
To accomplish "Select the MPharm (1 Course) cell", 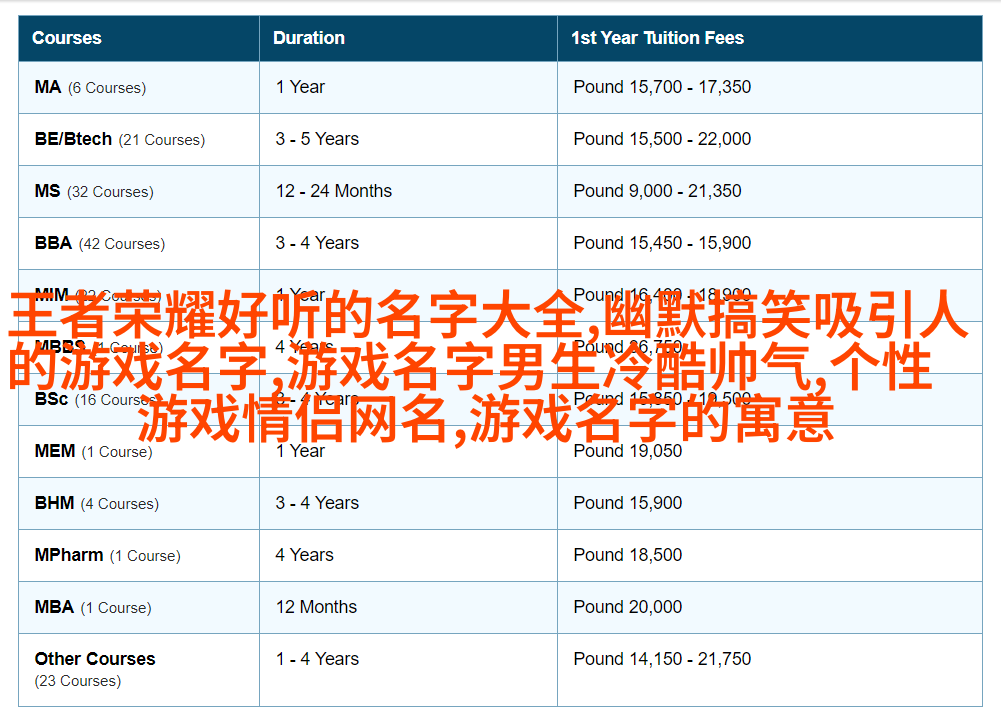I will click(139, 555).
